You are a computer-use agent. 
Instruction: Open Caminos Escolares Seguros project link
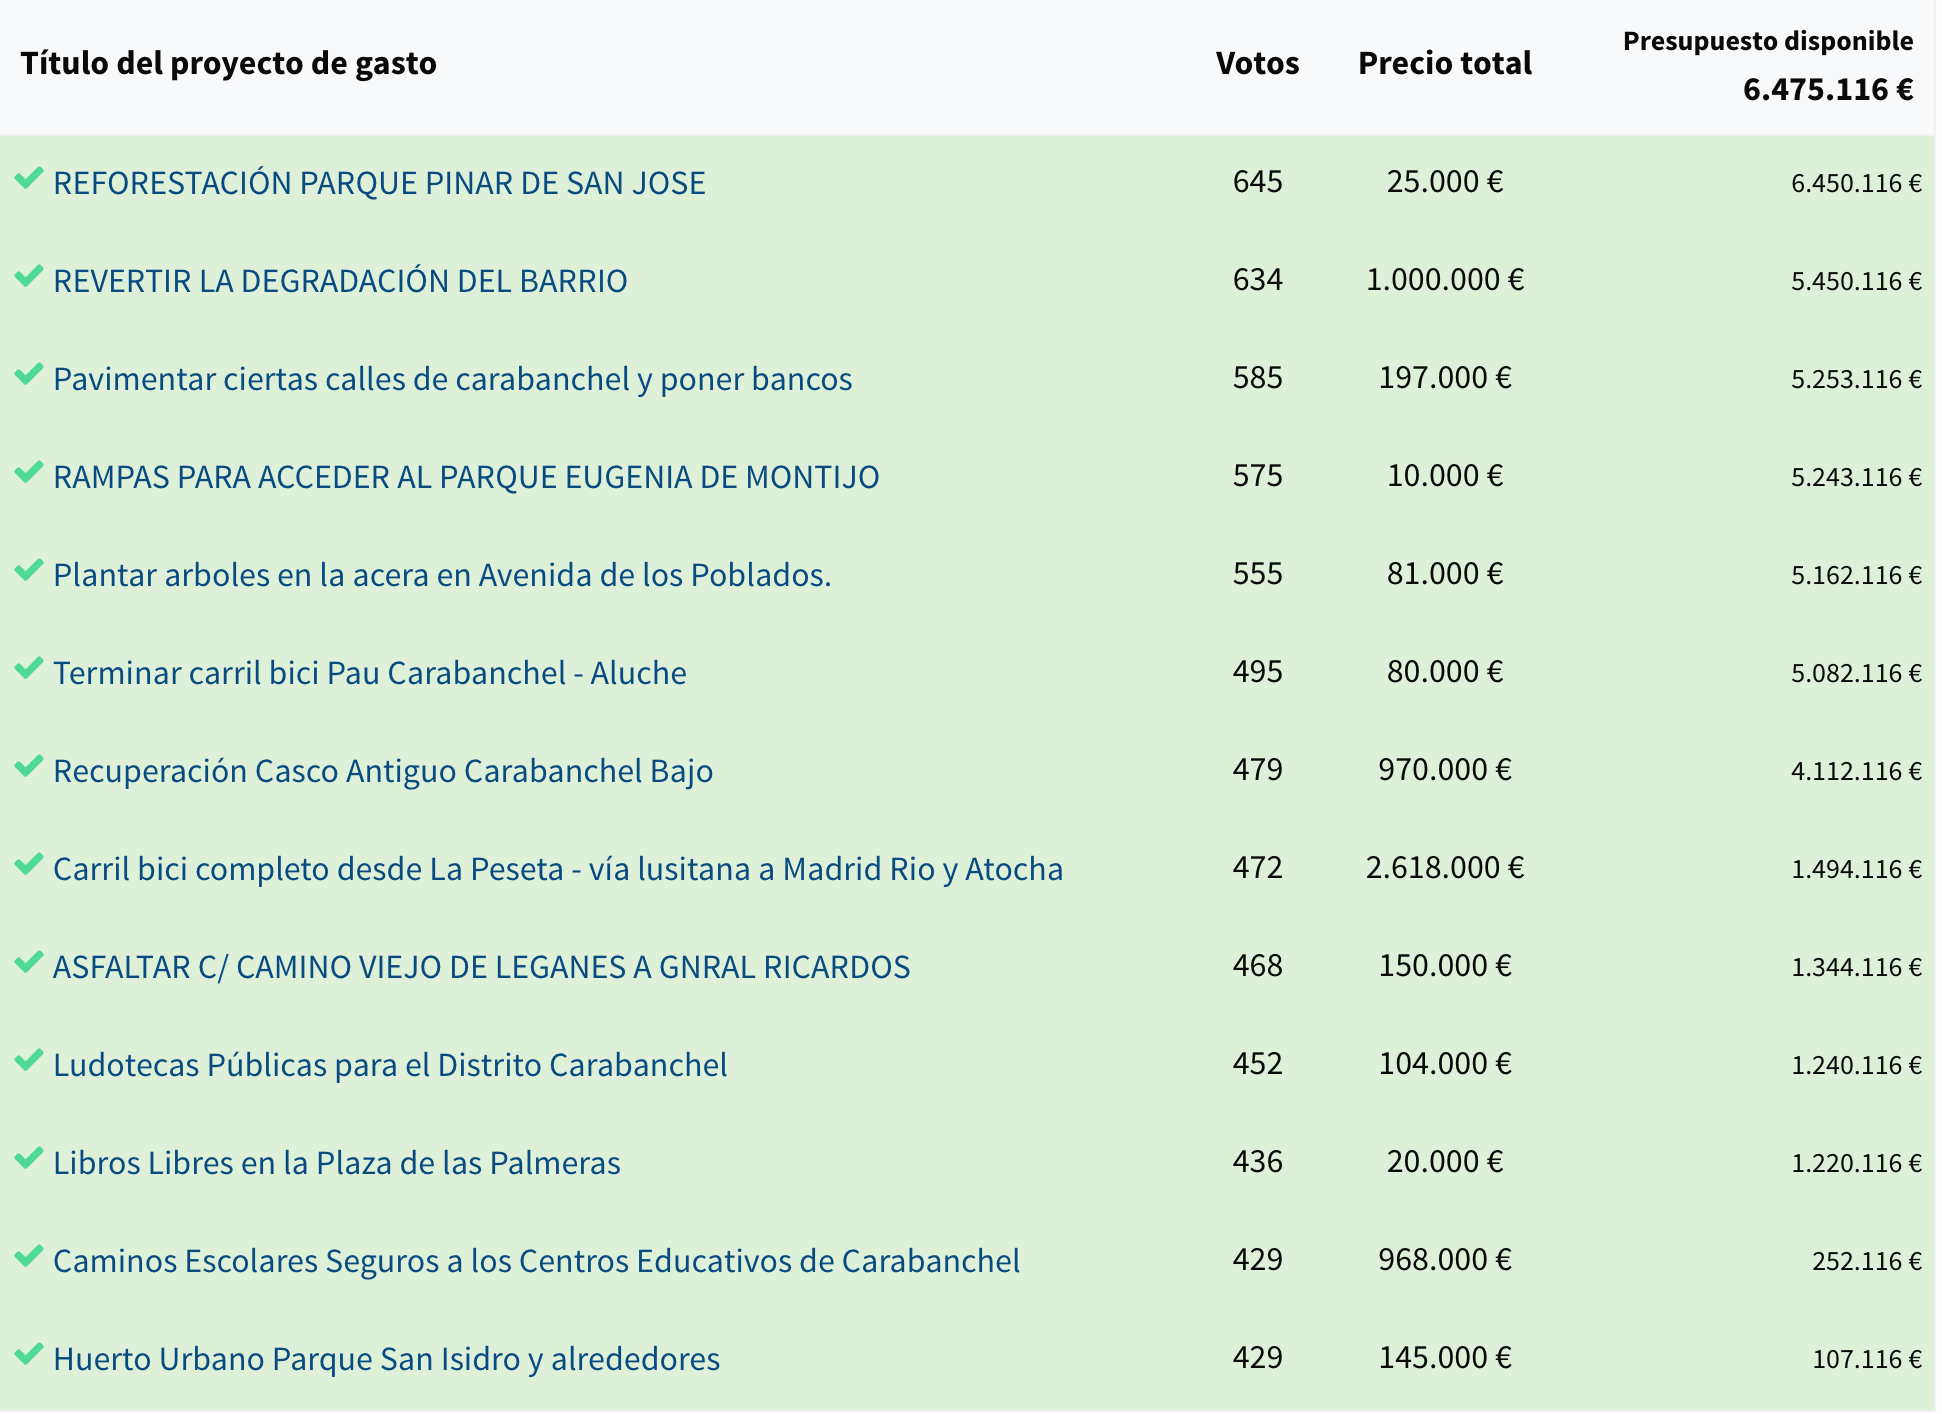(536, 1261)
